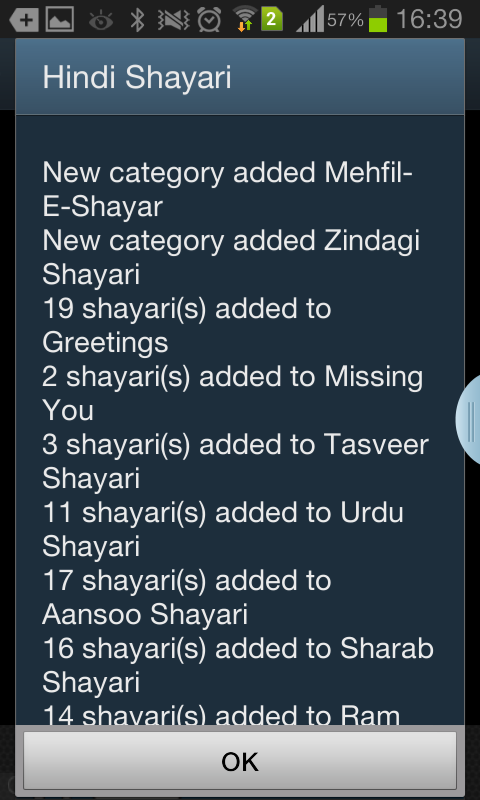
Task: Tap the alarm clock icon
Action: click(210, 20)
